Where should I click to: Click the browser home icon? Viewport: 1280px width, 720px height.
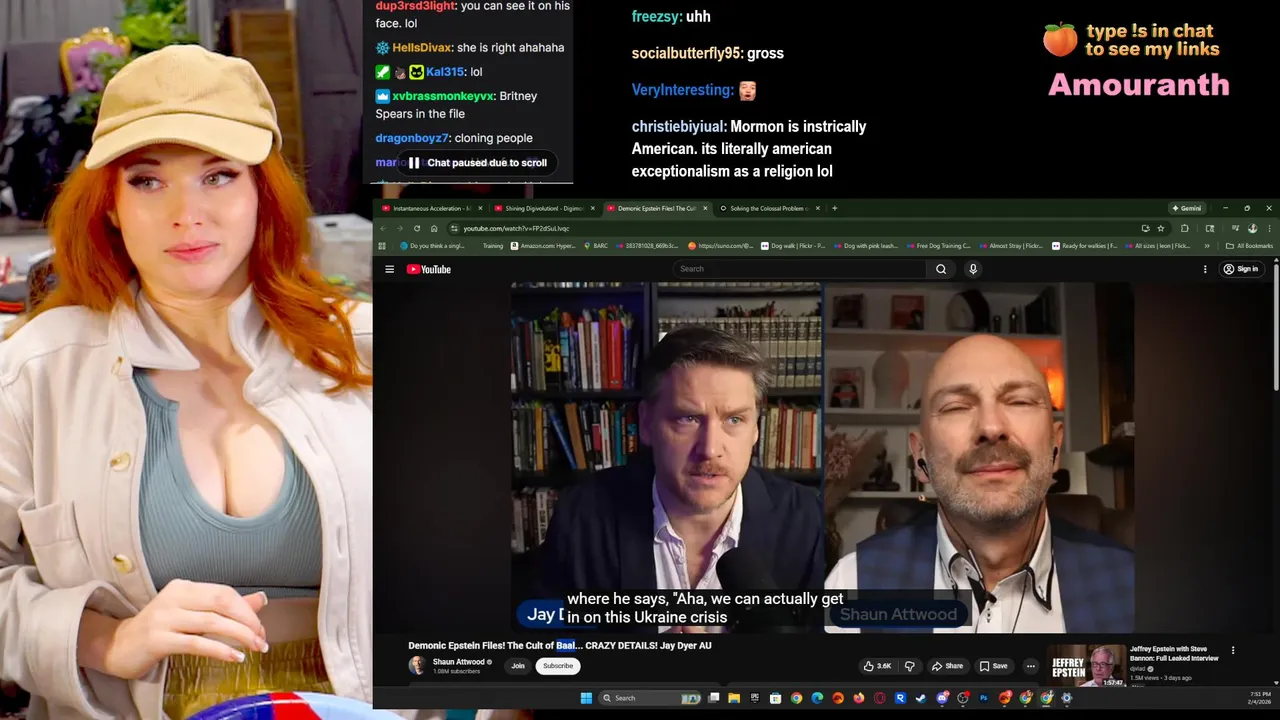point(434,228)
